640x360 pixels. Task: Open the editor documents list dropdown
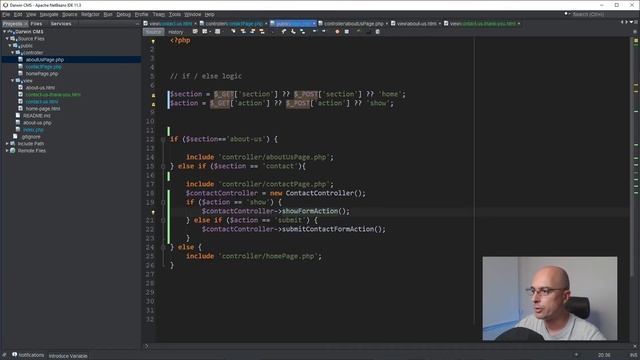pos(631,22)
